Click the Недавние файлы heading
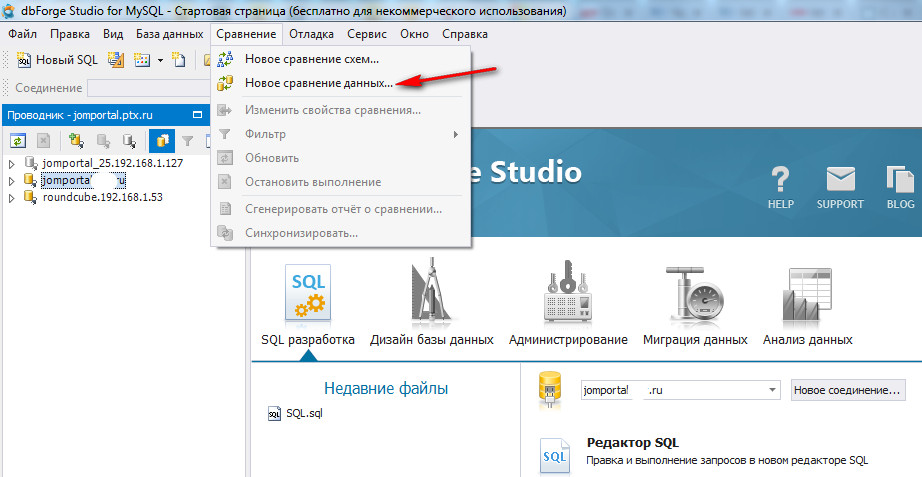The width and height of the screenshot is (922, 477). pyautogui.click(x=386, y=388)
